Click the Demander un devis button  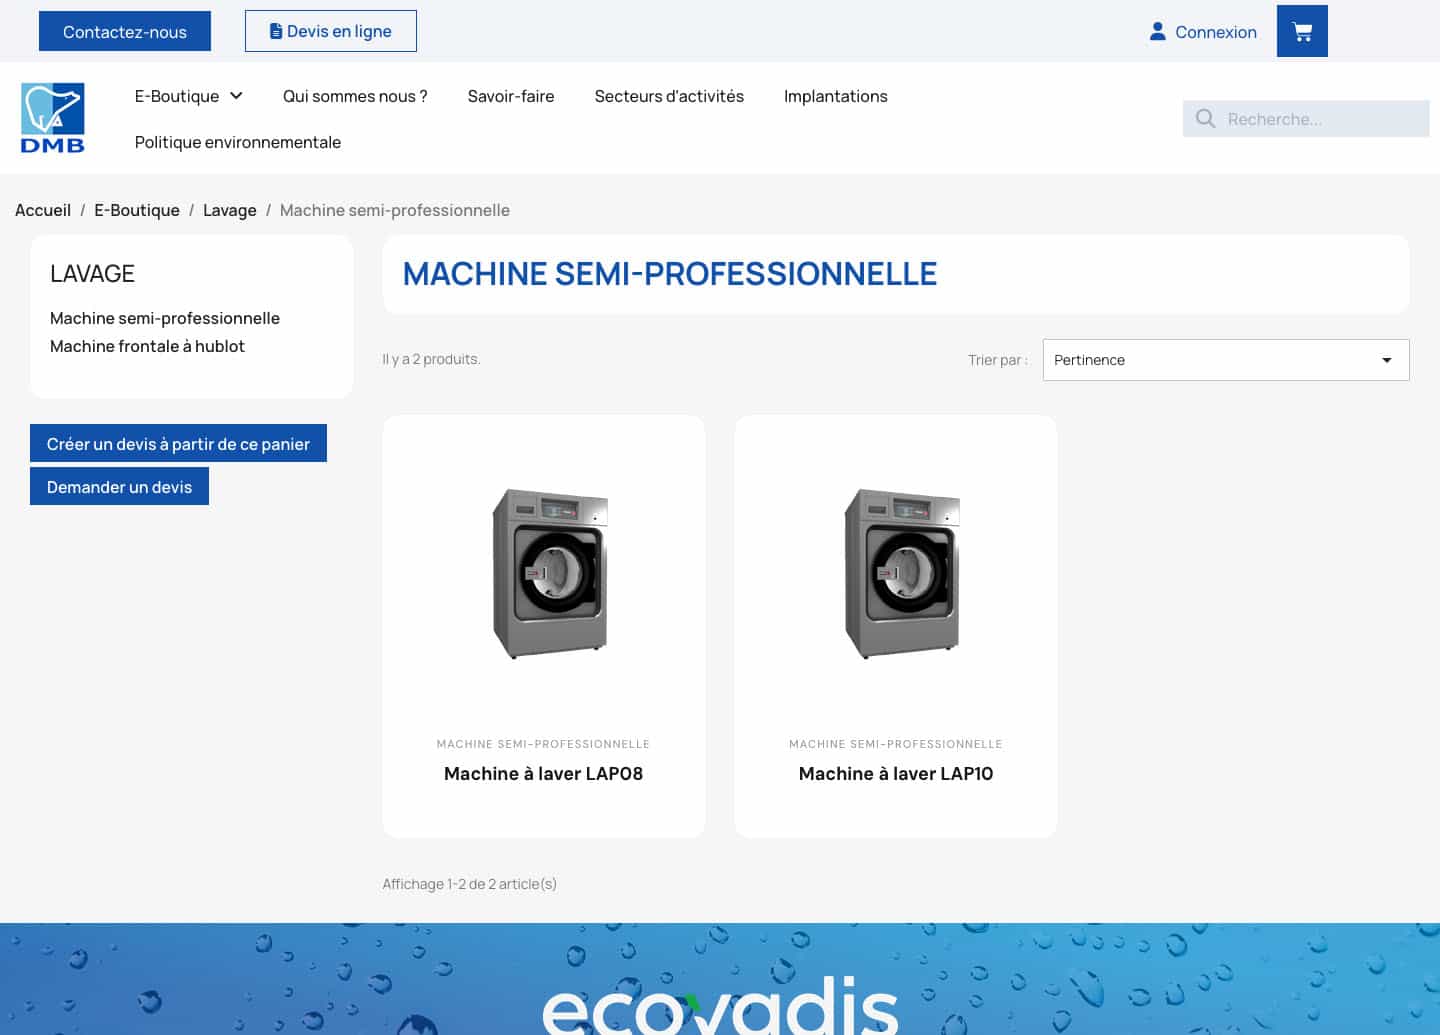point(119,486)
